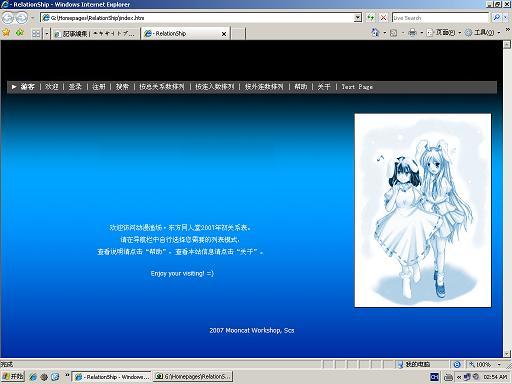Click the CH language bar indicator
The height and width of the screenshot is (384, 512).
tap(434, 377)
